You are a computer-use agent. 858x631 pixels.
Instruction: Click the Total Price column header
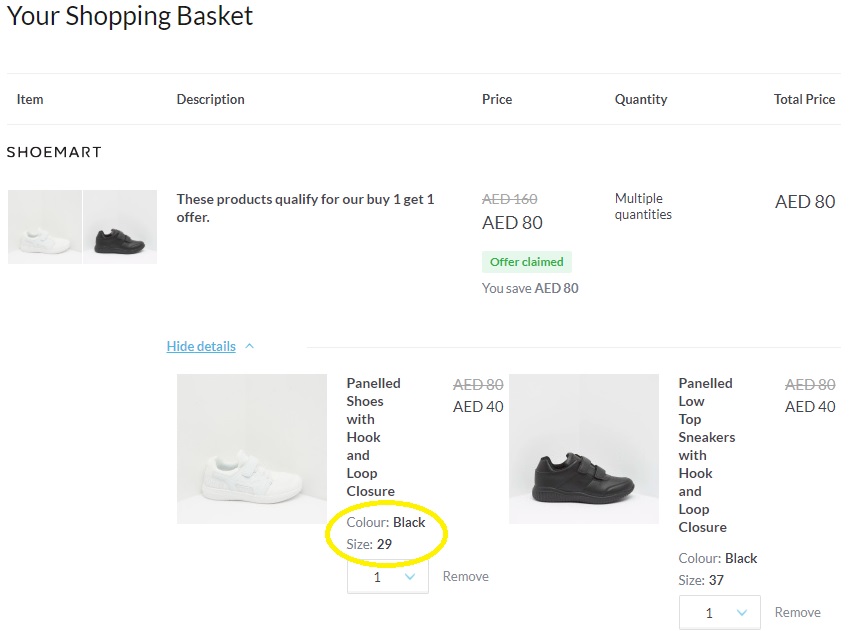click(804, 99)
